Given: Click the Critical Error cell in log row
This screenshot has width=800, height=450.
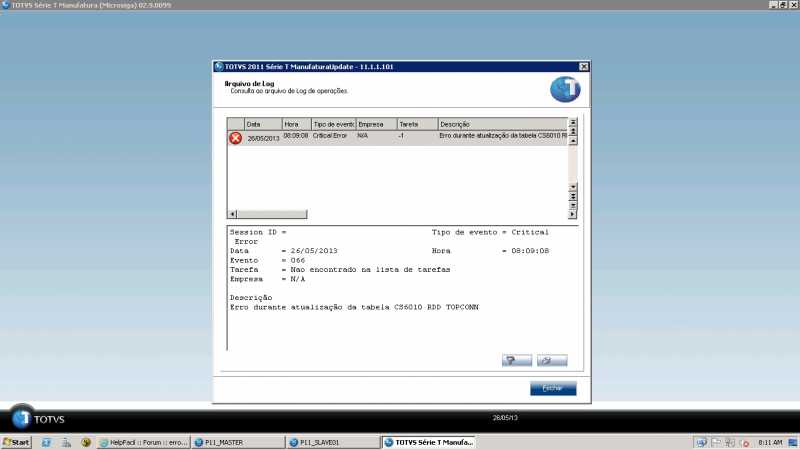Looking at the screenshot, I should coord(330,136).
